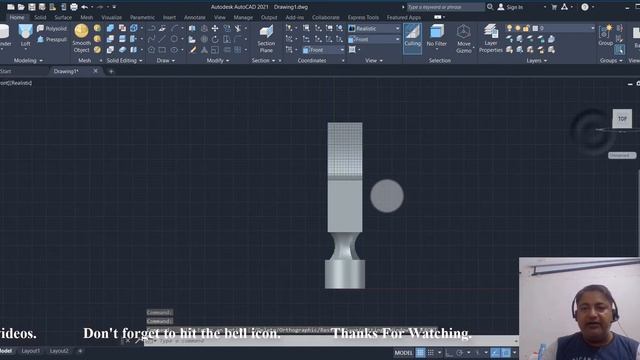Open the Section Plane tool
The image size is (640, 360).
[x=266, y=39]
